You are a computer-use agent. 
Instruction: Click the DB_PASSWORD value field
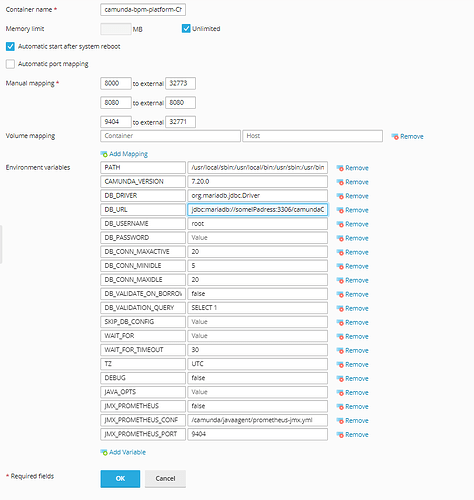(x=257, y=238)
